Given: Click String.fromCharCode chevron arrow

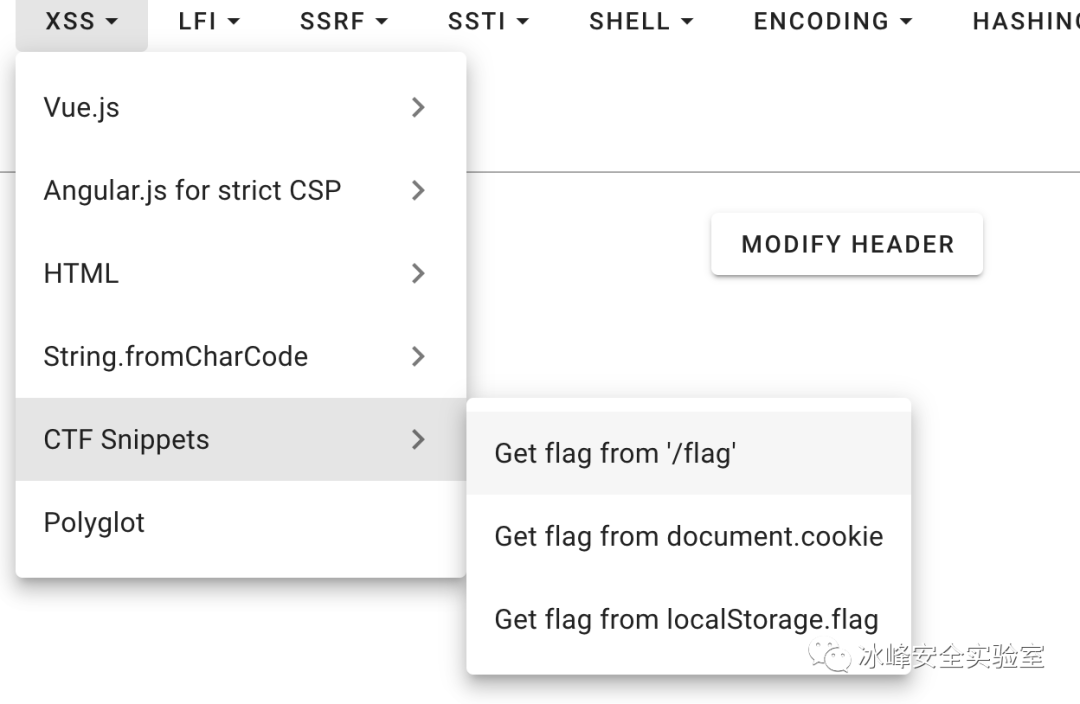Looking at the screenshot, I should click(x=418, y=356).
